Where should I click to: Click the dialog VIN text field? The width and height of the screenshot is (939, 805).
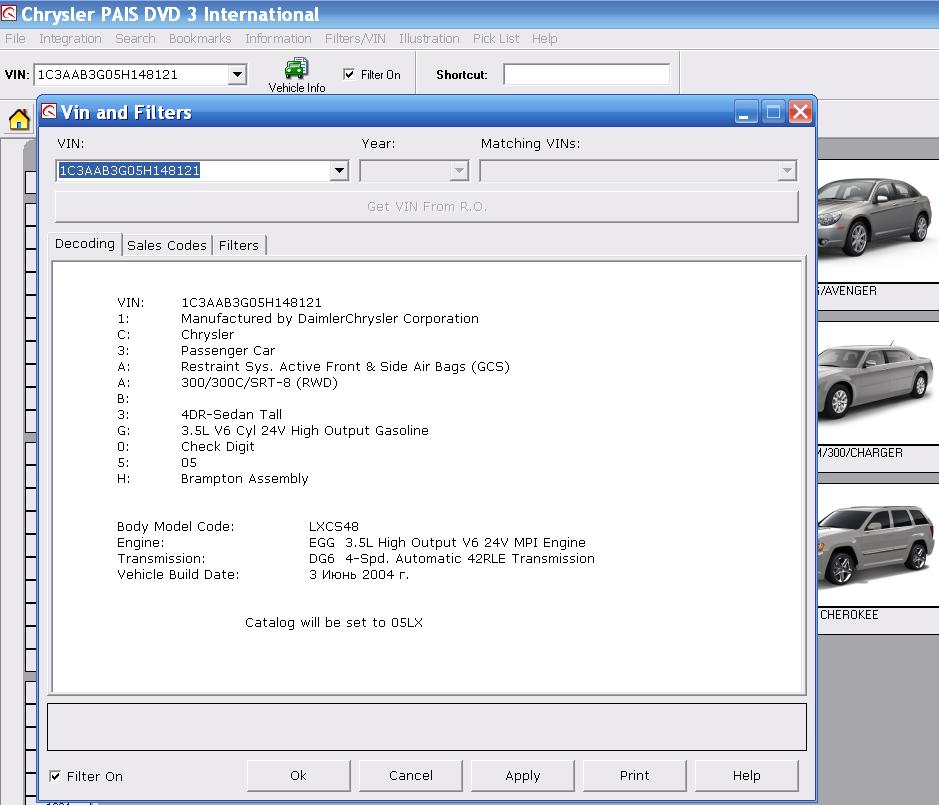click(193, 171)
